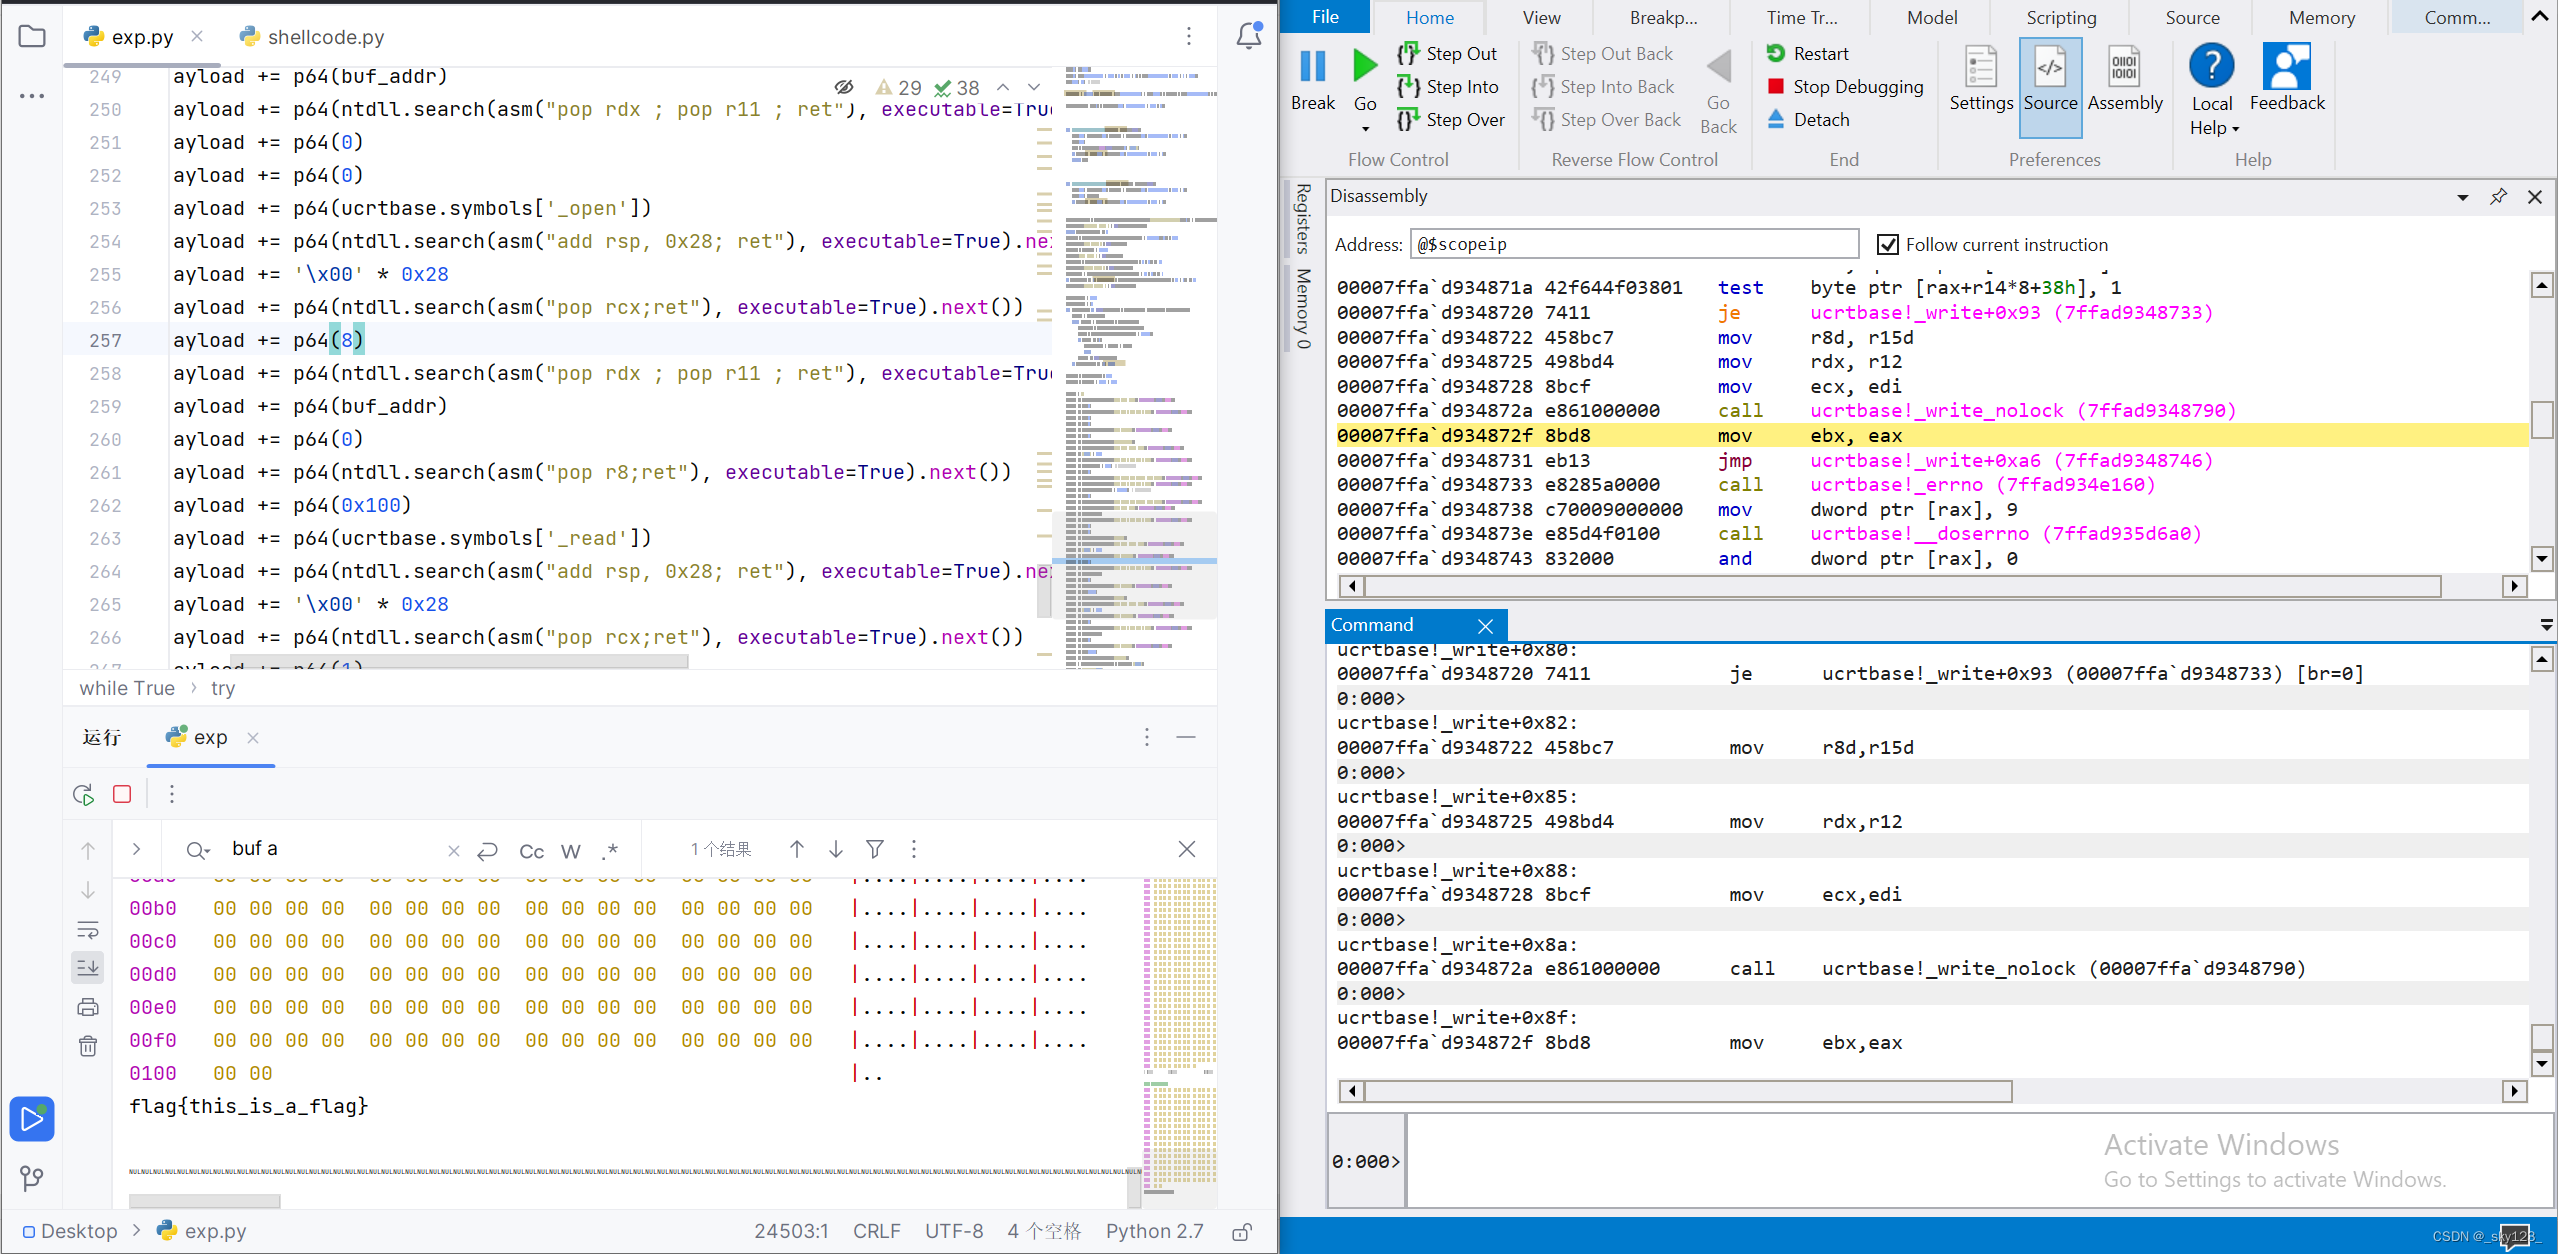Click Stop Debugging red square

pos(1776,86)
